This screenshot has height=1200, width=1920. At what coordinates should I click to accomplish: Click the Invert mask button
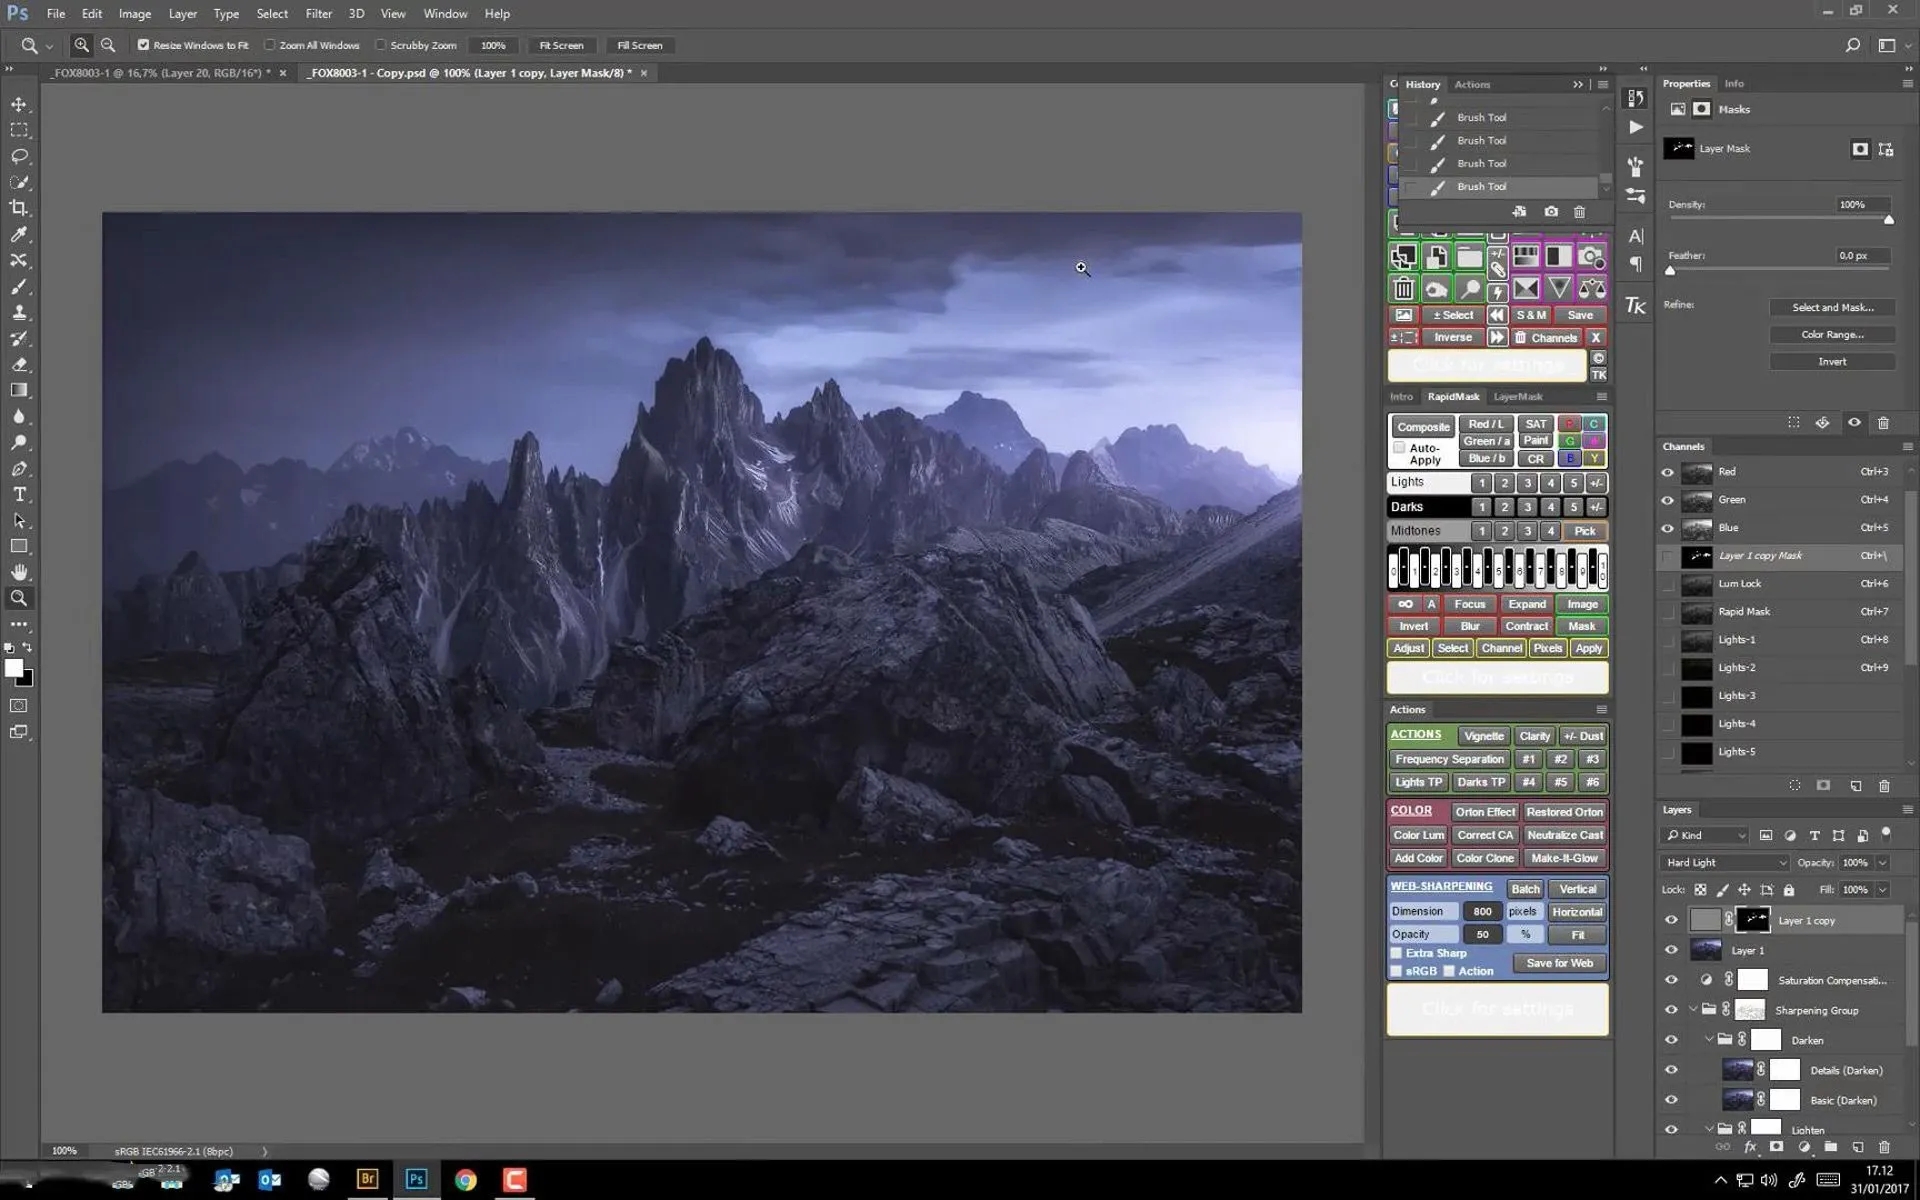(x=1832, y=361)
